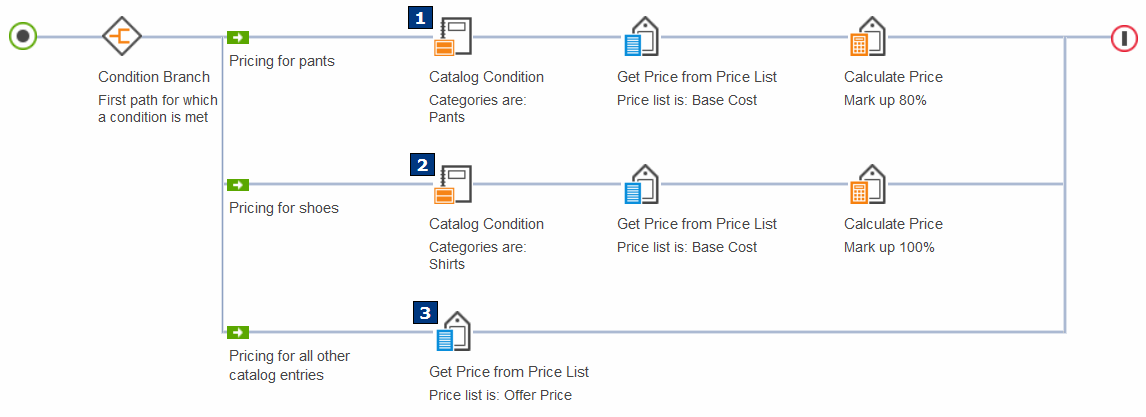Click the number 3 callout marker

[x=426, y=313]
